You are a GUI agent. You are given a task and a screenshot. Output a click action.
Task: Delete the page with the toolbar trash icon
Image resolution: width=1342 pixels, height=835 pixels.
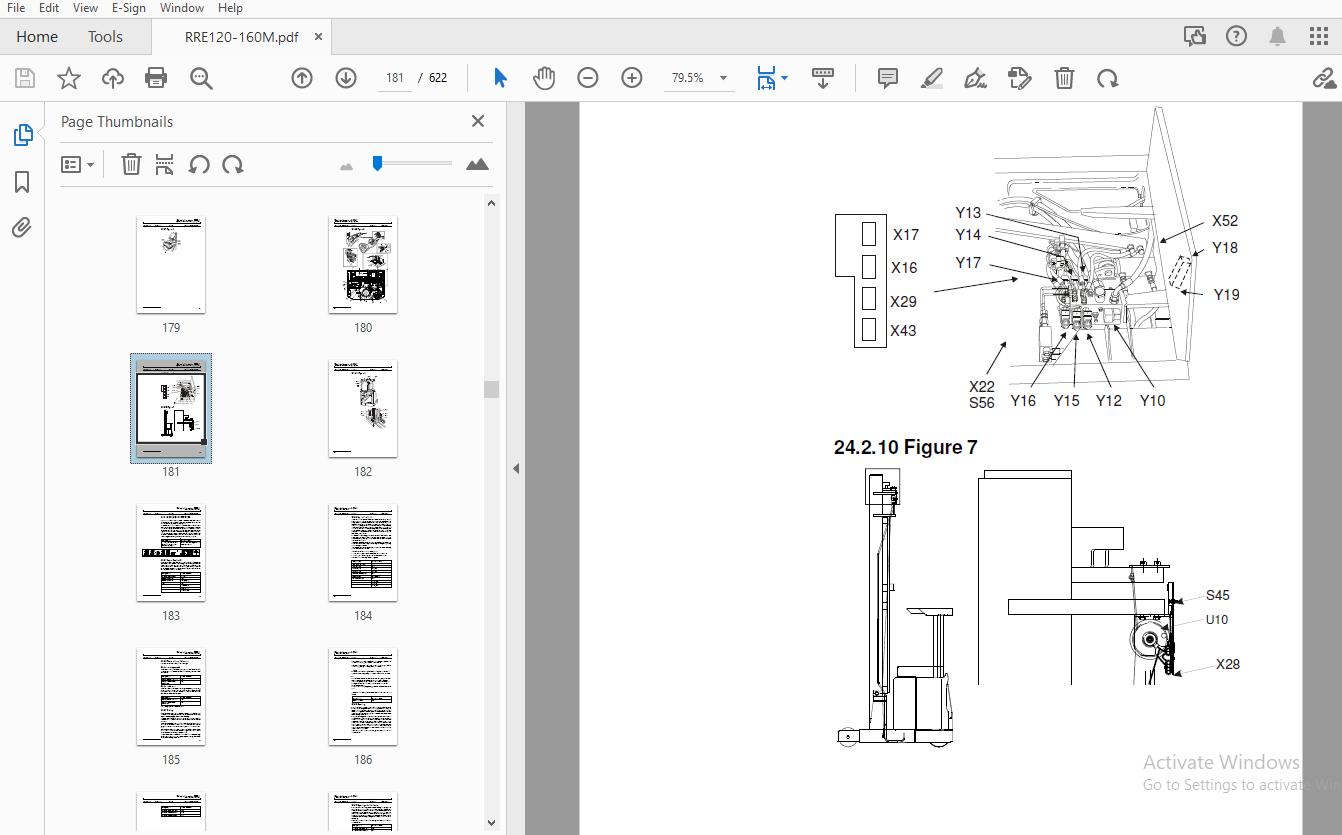(x=1065, y=78)
